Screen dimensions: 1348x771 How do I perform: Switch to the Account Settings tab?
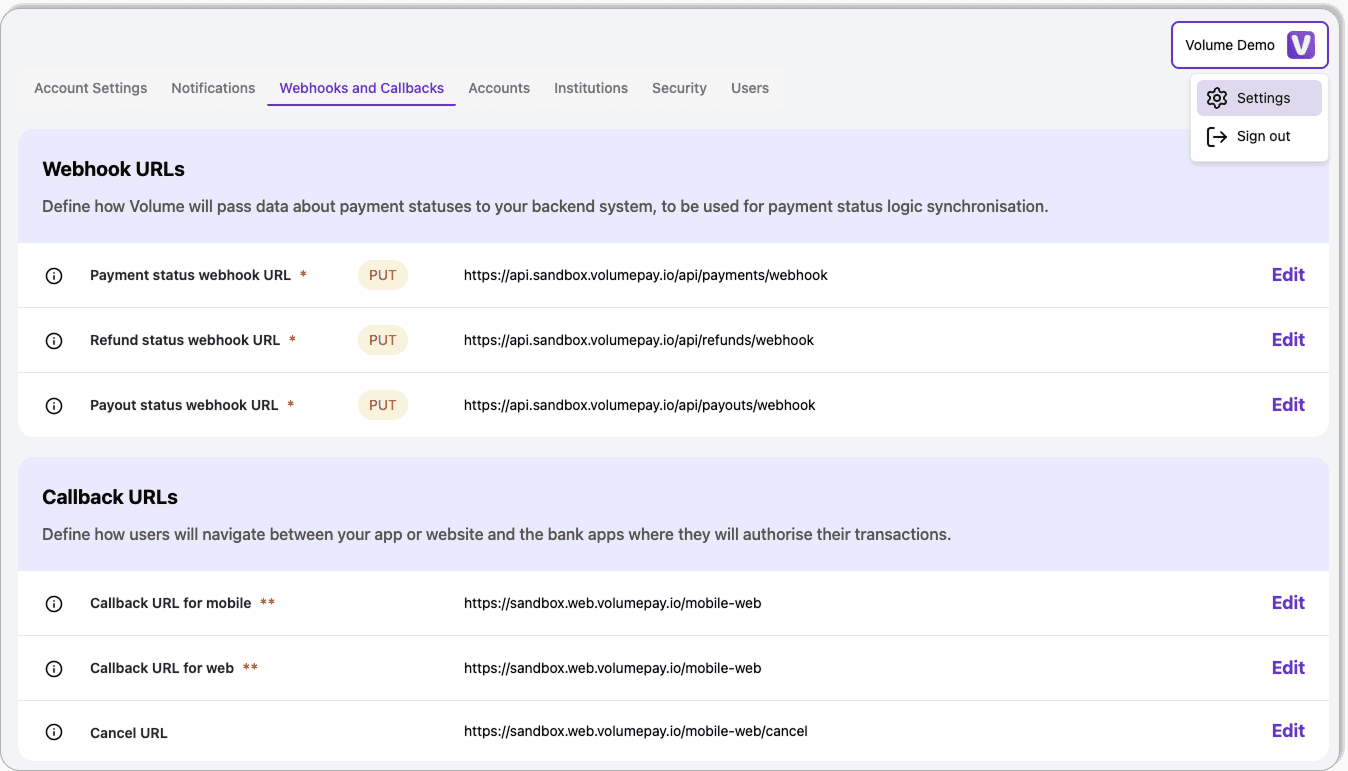91,88
